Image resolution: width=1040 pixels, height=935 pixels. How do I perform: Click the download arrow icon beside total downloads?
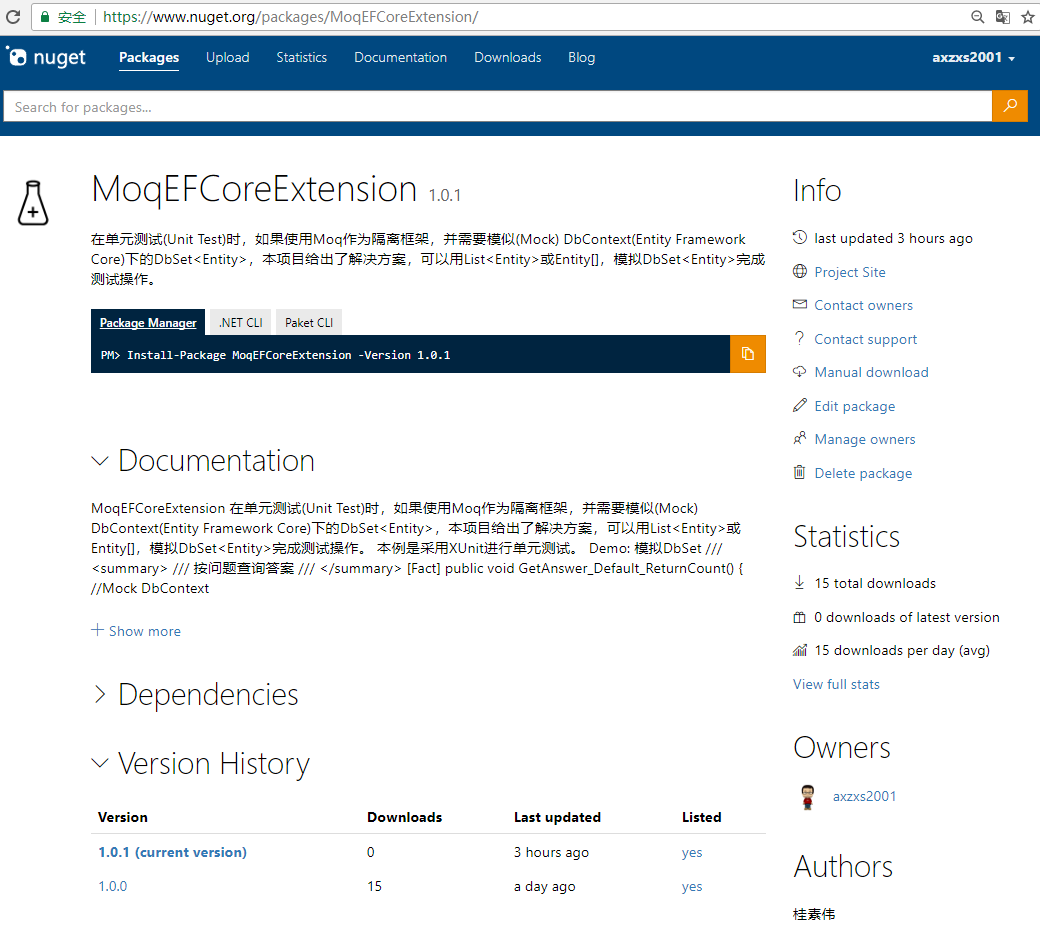click(800, 582)
